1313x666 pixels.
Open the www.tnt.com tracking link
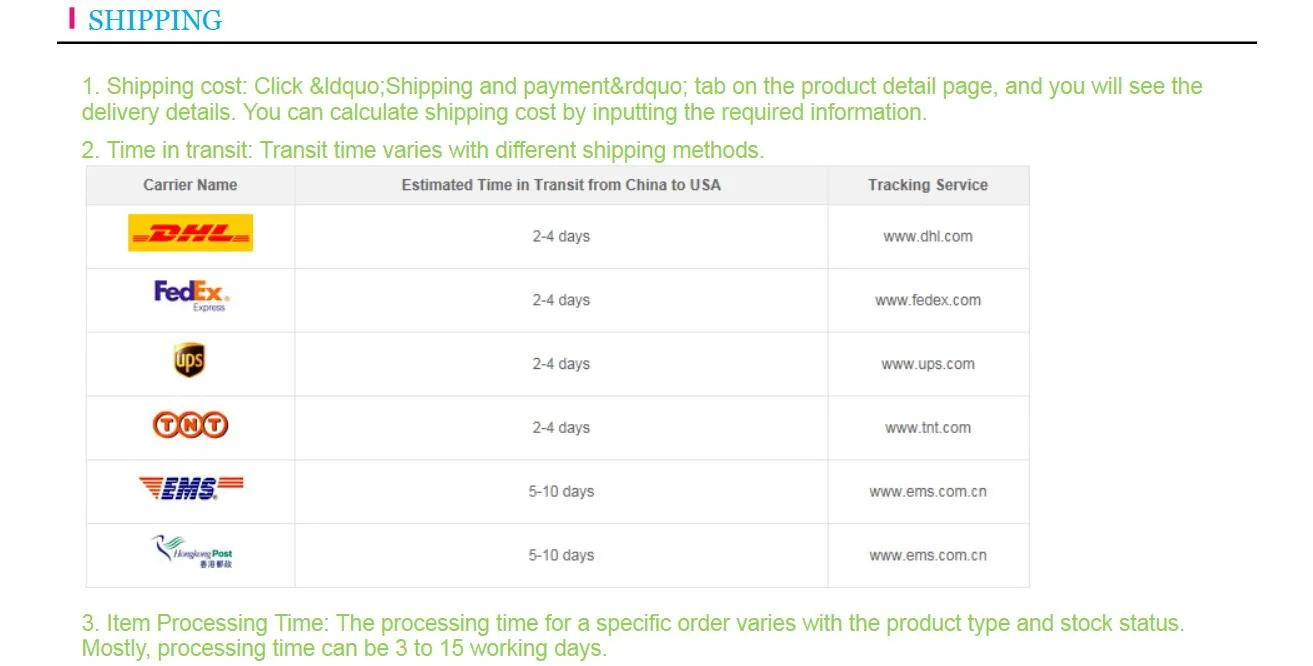[x=928, y=428]
